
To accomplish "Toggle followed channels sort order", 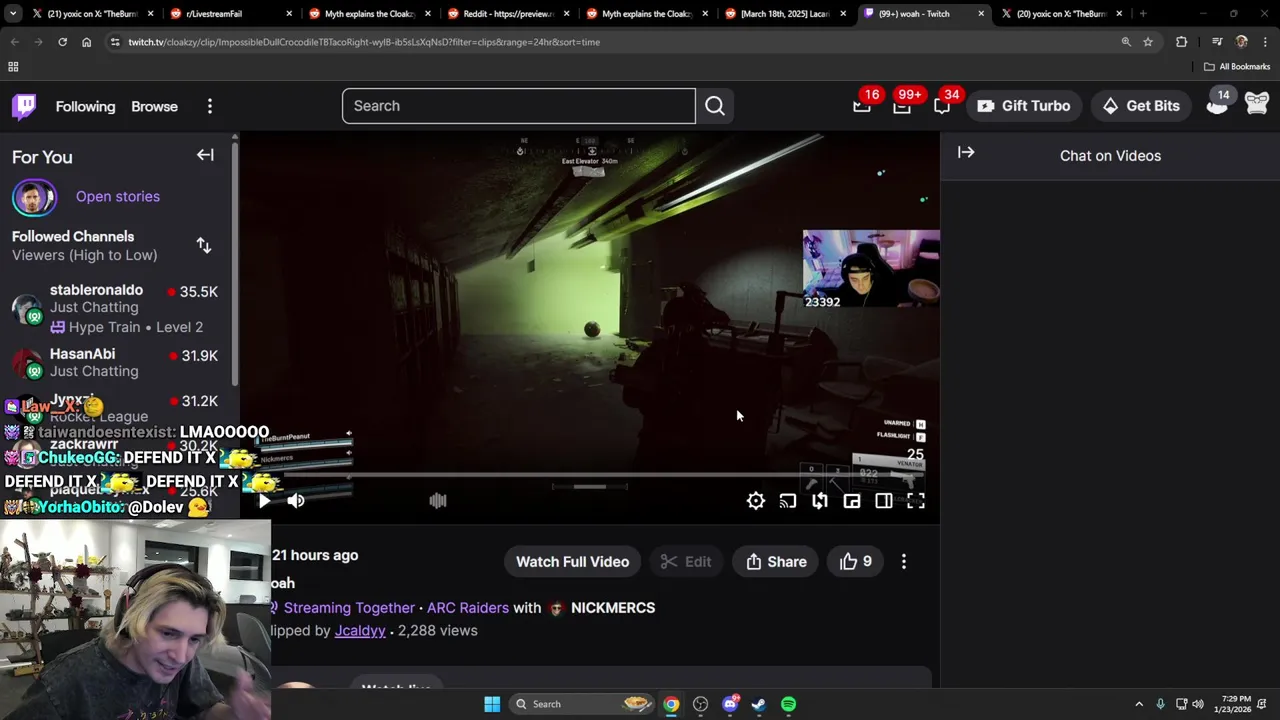I will (204, 245).
